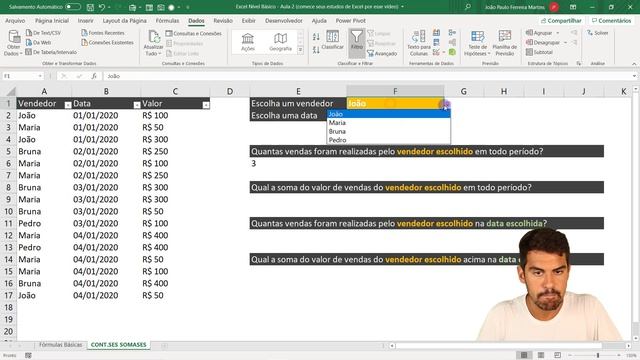640x360 pixels.
Task: Open the Valor column filter dropdown
Action: click(x=206, y=105)
